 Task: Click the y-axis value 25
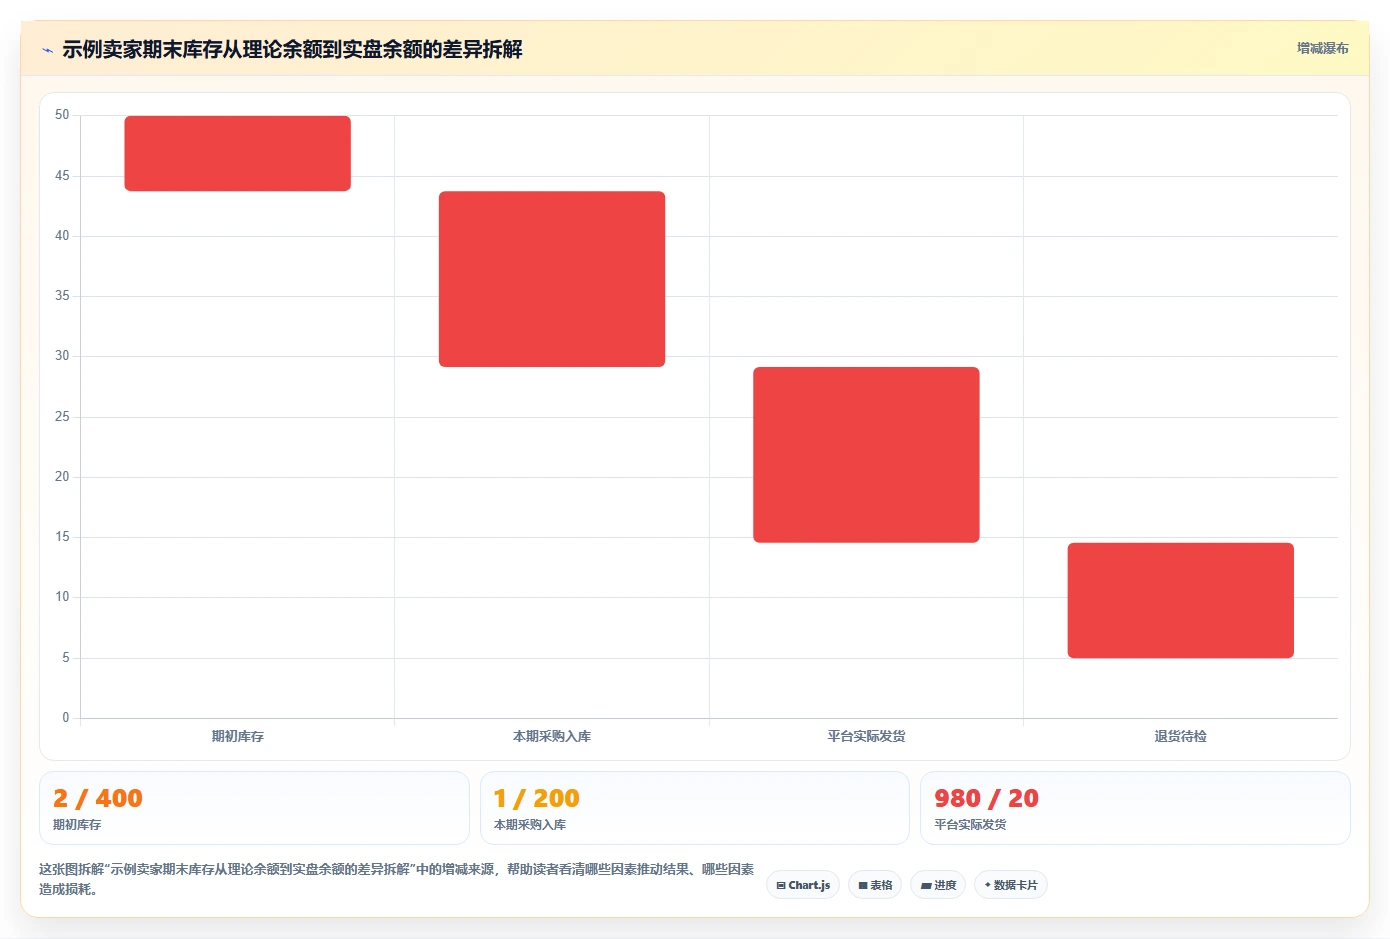(x=62, y=417)
